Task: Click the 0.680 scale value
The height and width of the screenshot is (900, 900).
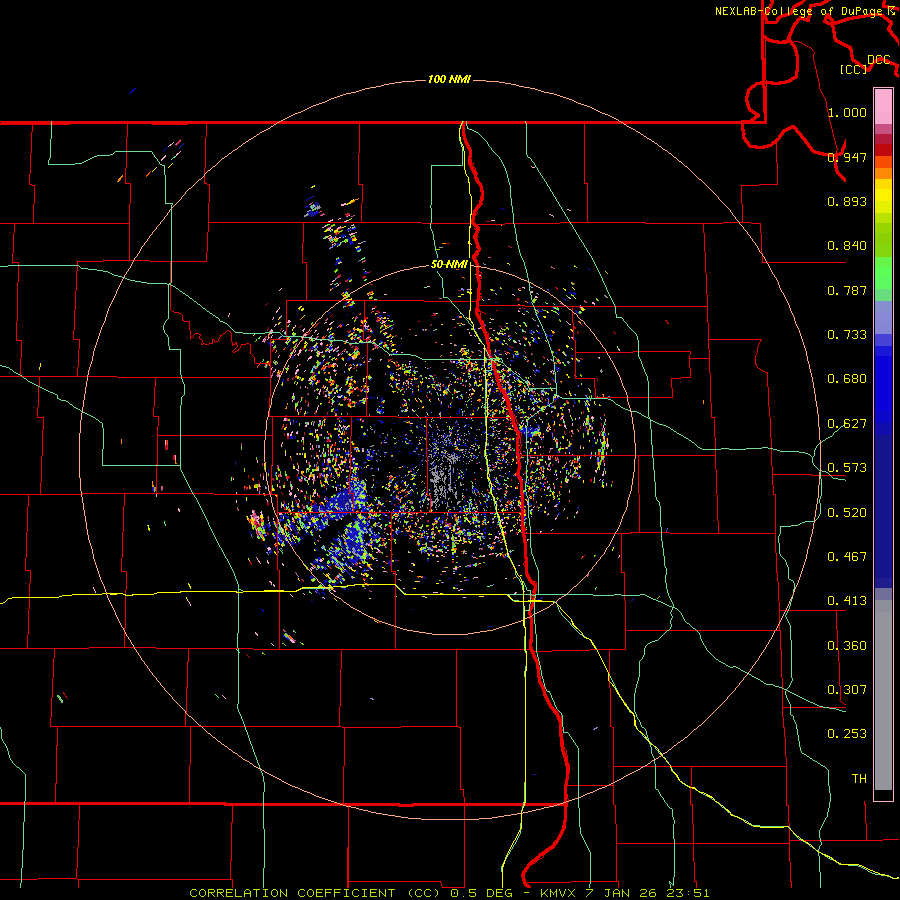Action: point(847,379)
